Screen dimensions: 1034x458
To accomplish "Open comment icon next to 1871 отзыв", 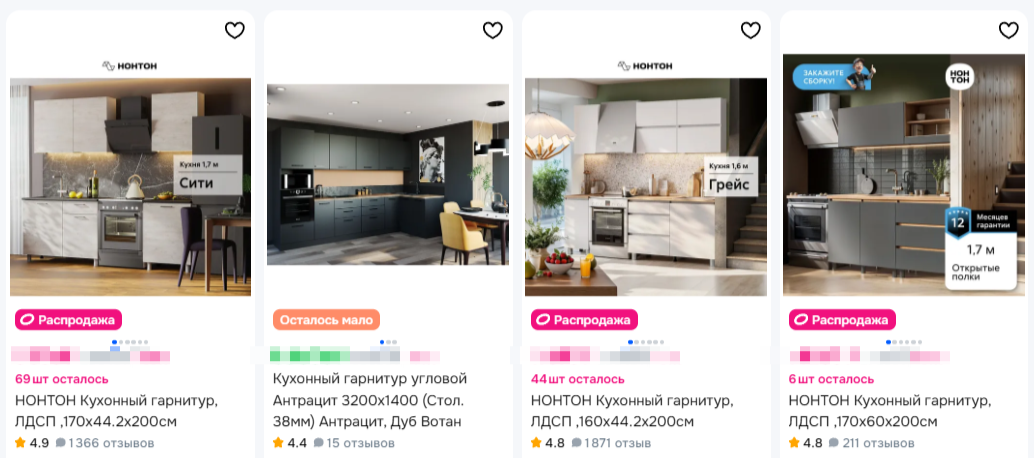I will [576, 443].
